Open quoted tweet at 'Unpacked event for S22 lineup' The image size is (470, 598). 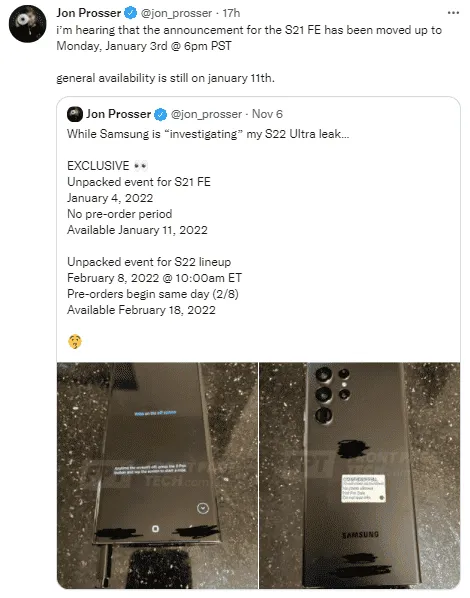(149, 262)
